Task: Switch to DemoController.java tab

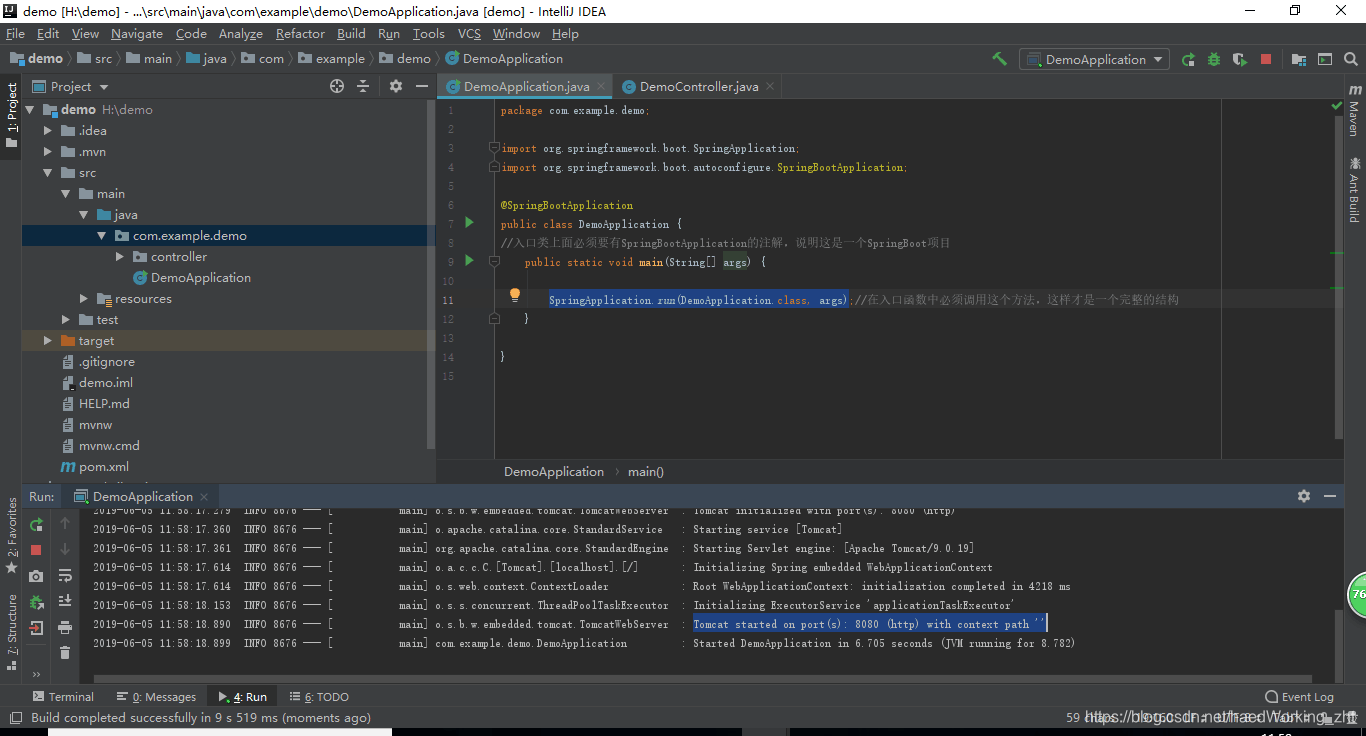Action: (x=698, y=86)
